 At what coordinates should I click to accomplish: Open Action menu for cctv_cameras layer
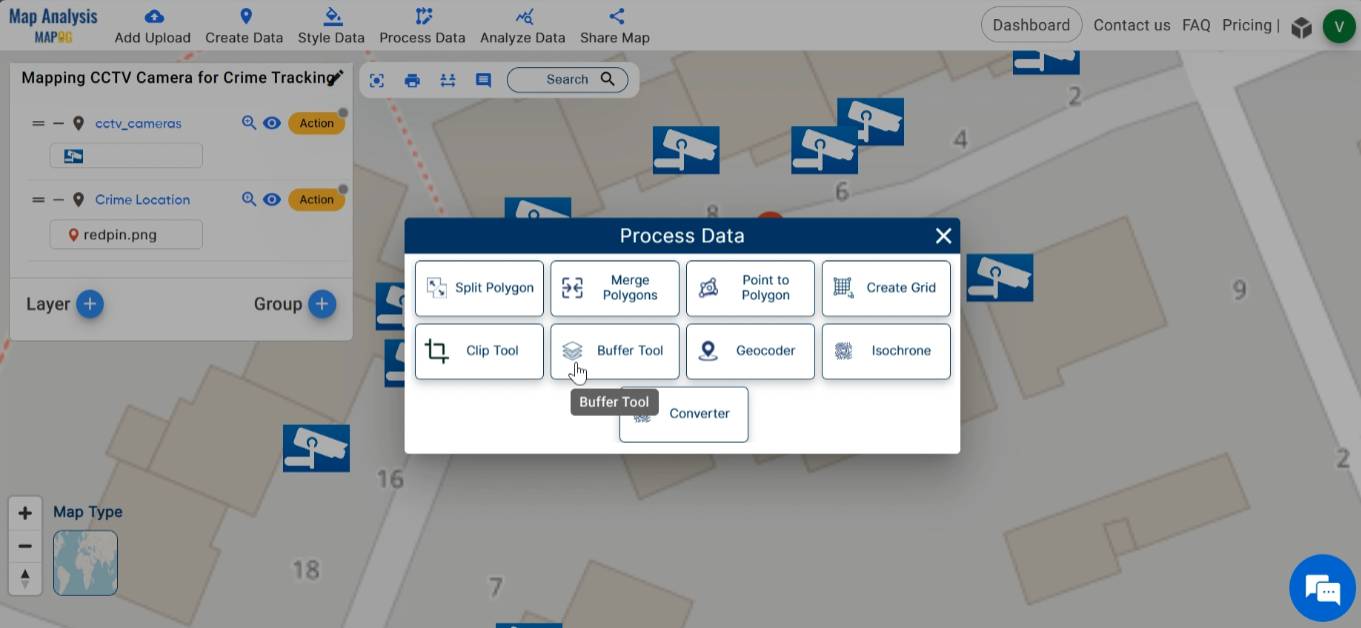coord(316,123)
